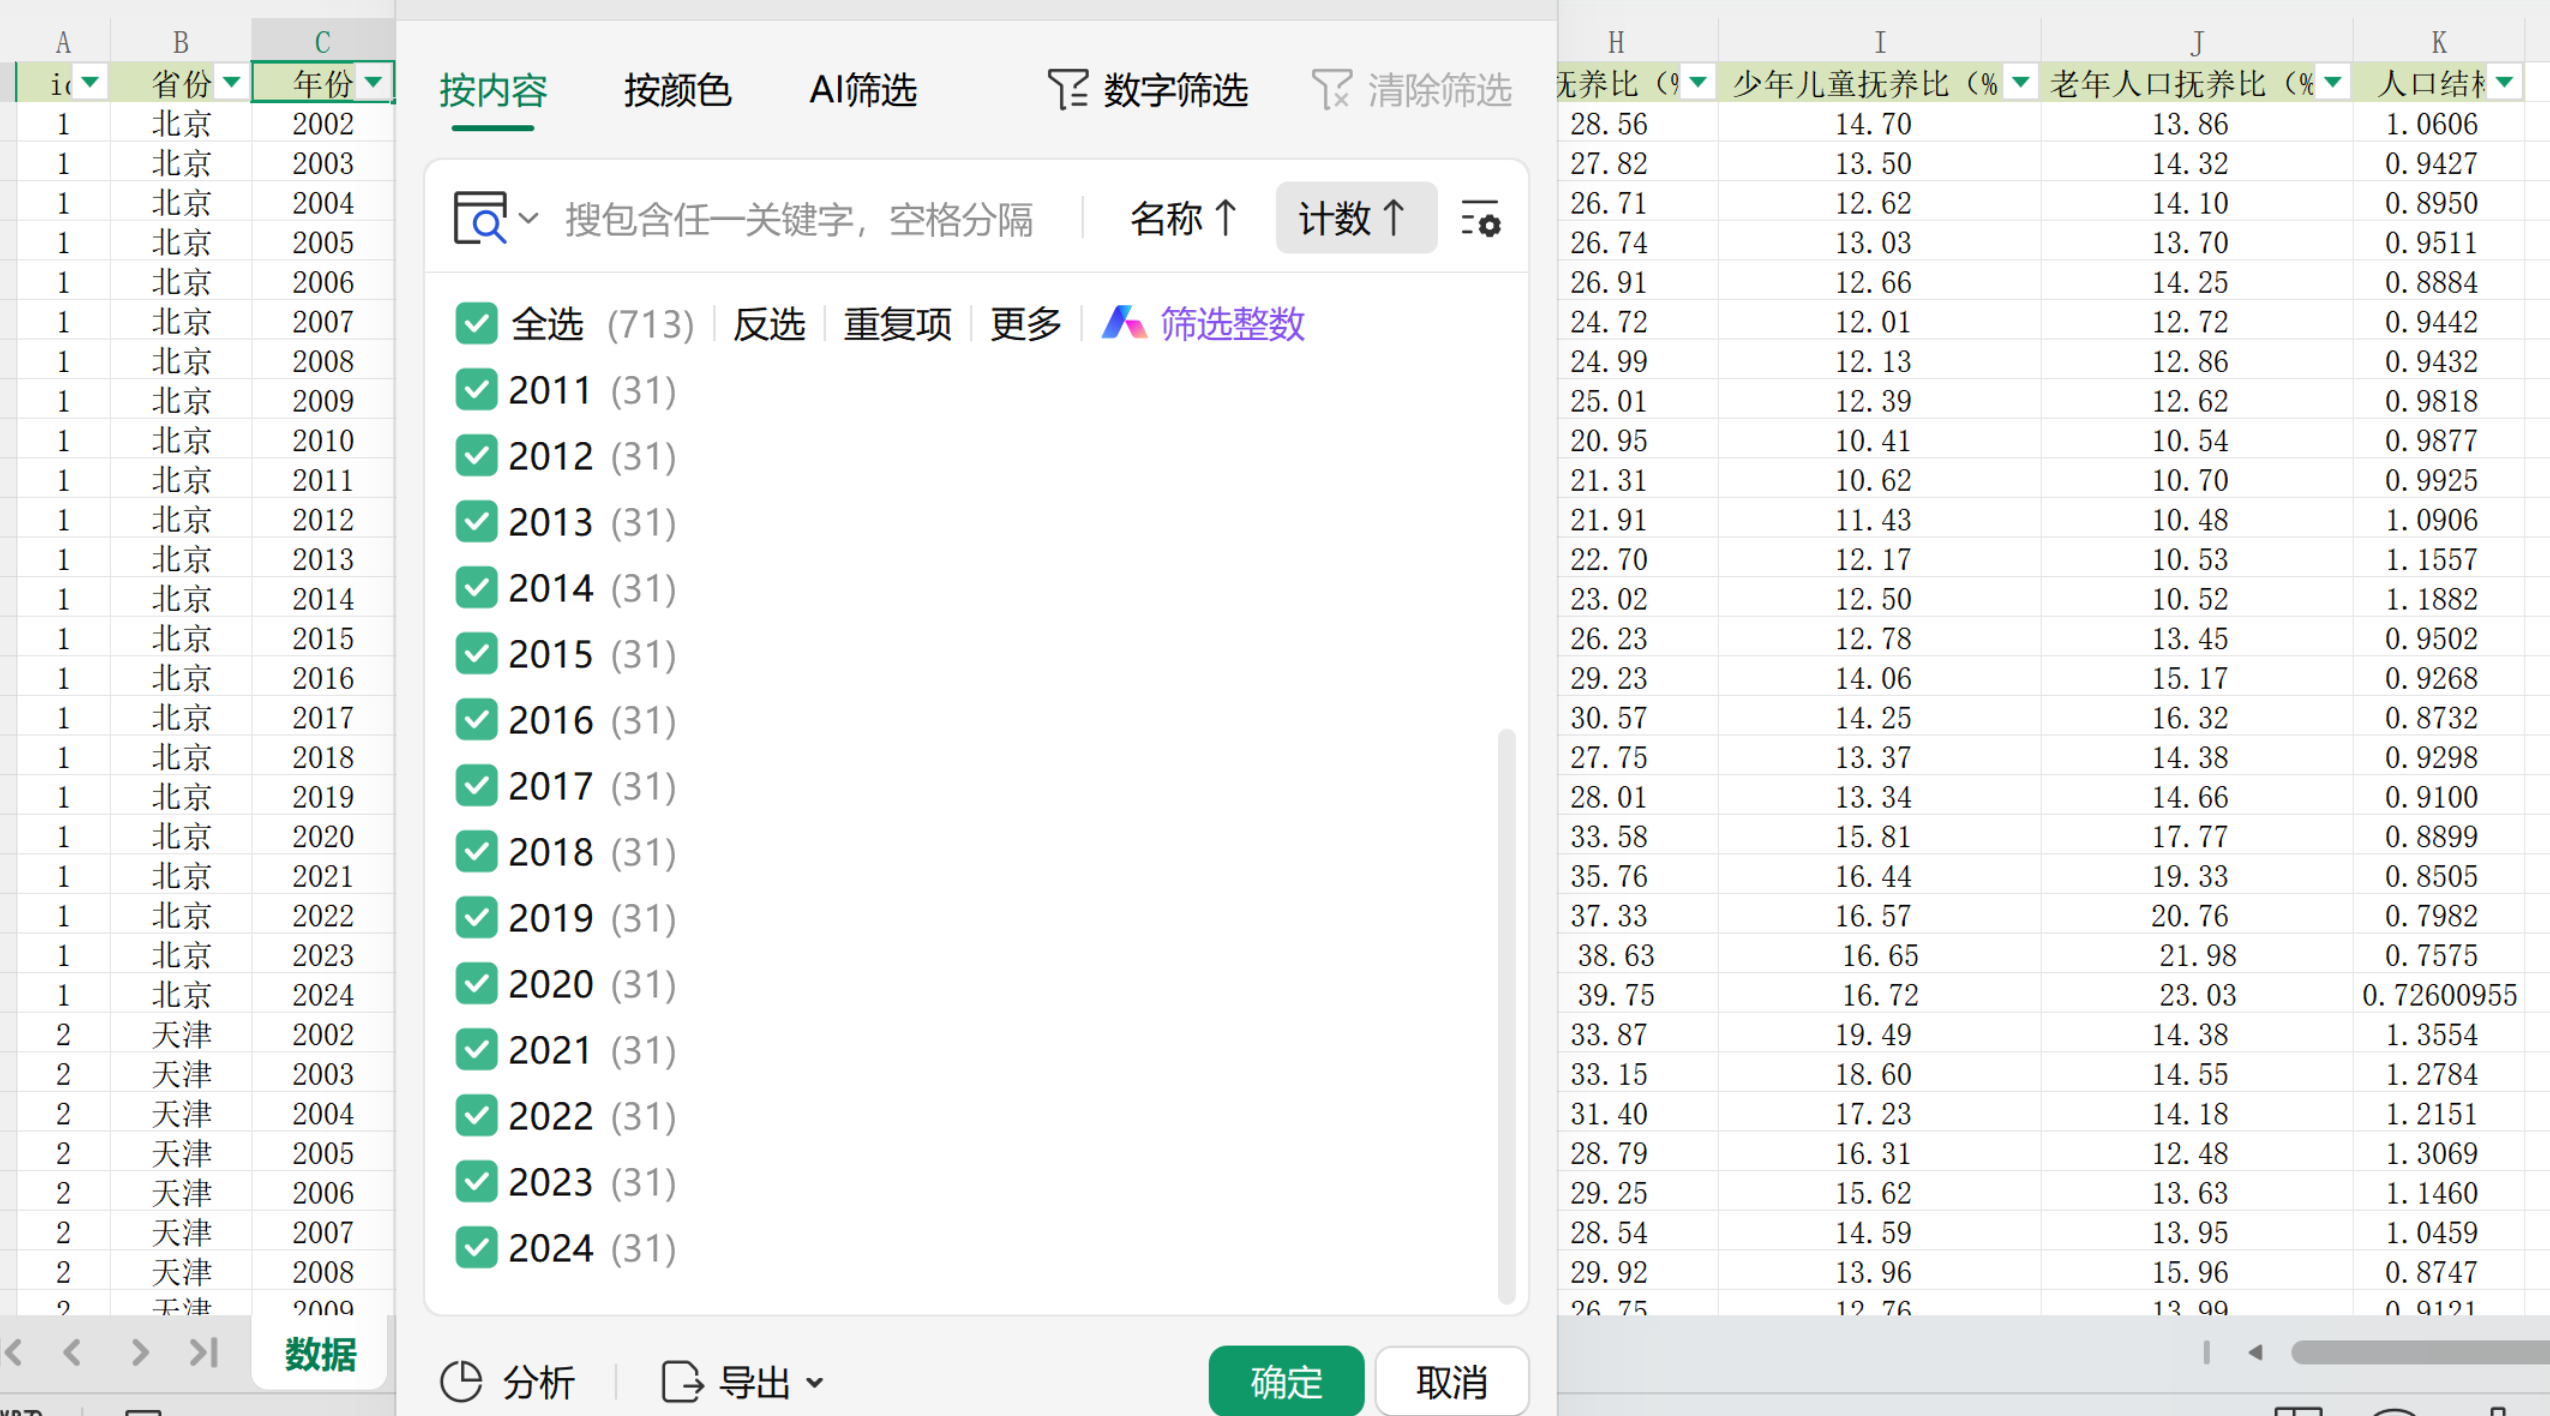Open the 老年人口抚养比 column filter dropdown
The image size is (2550, 1416).
click(x=2333, y=82)
